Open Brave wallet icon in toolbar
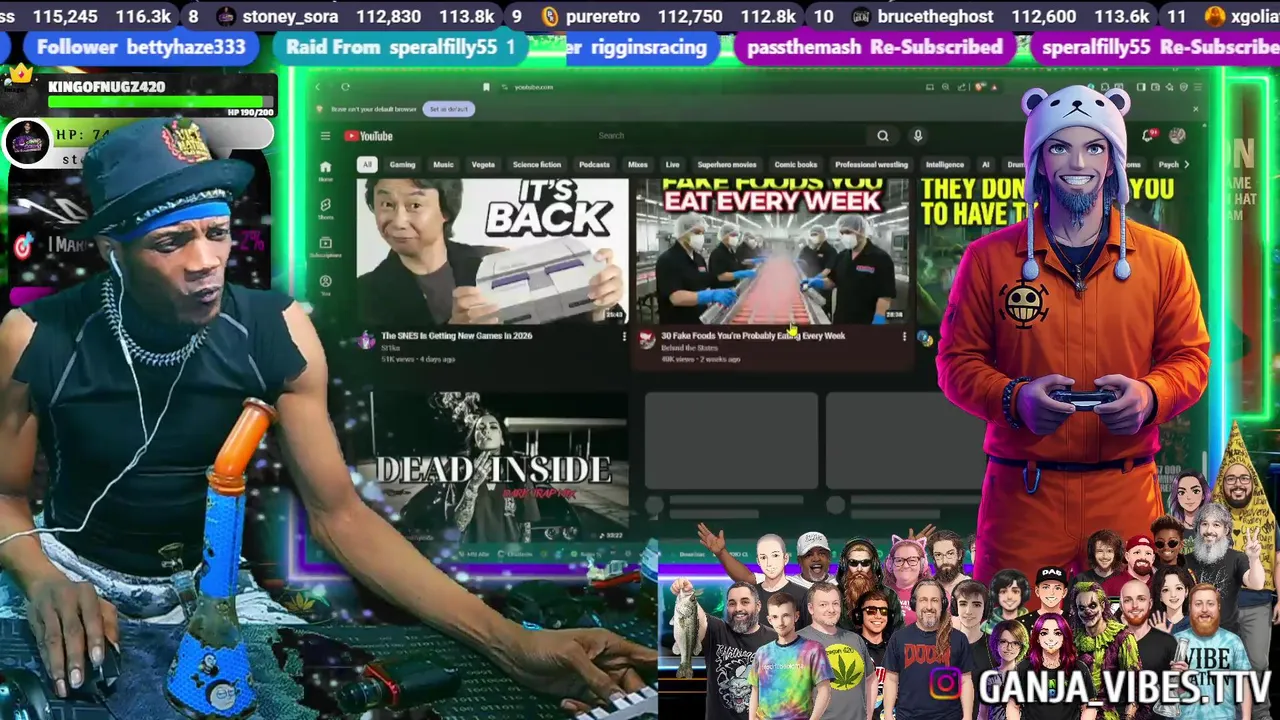The height and width of the screenshot is (720, 1280). pos(1155,87)
